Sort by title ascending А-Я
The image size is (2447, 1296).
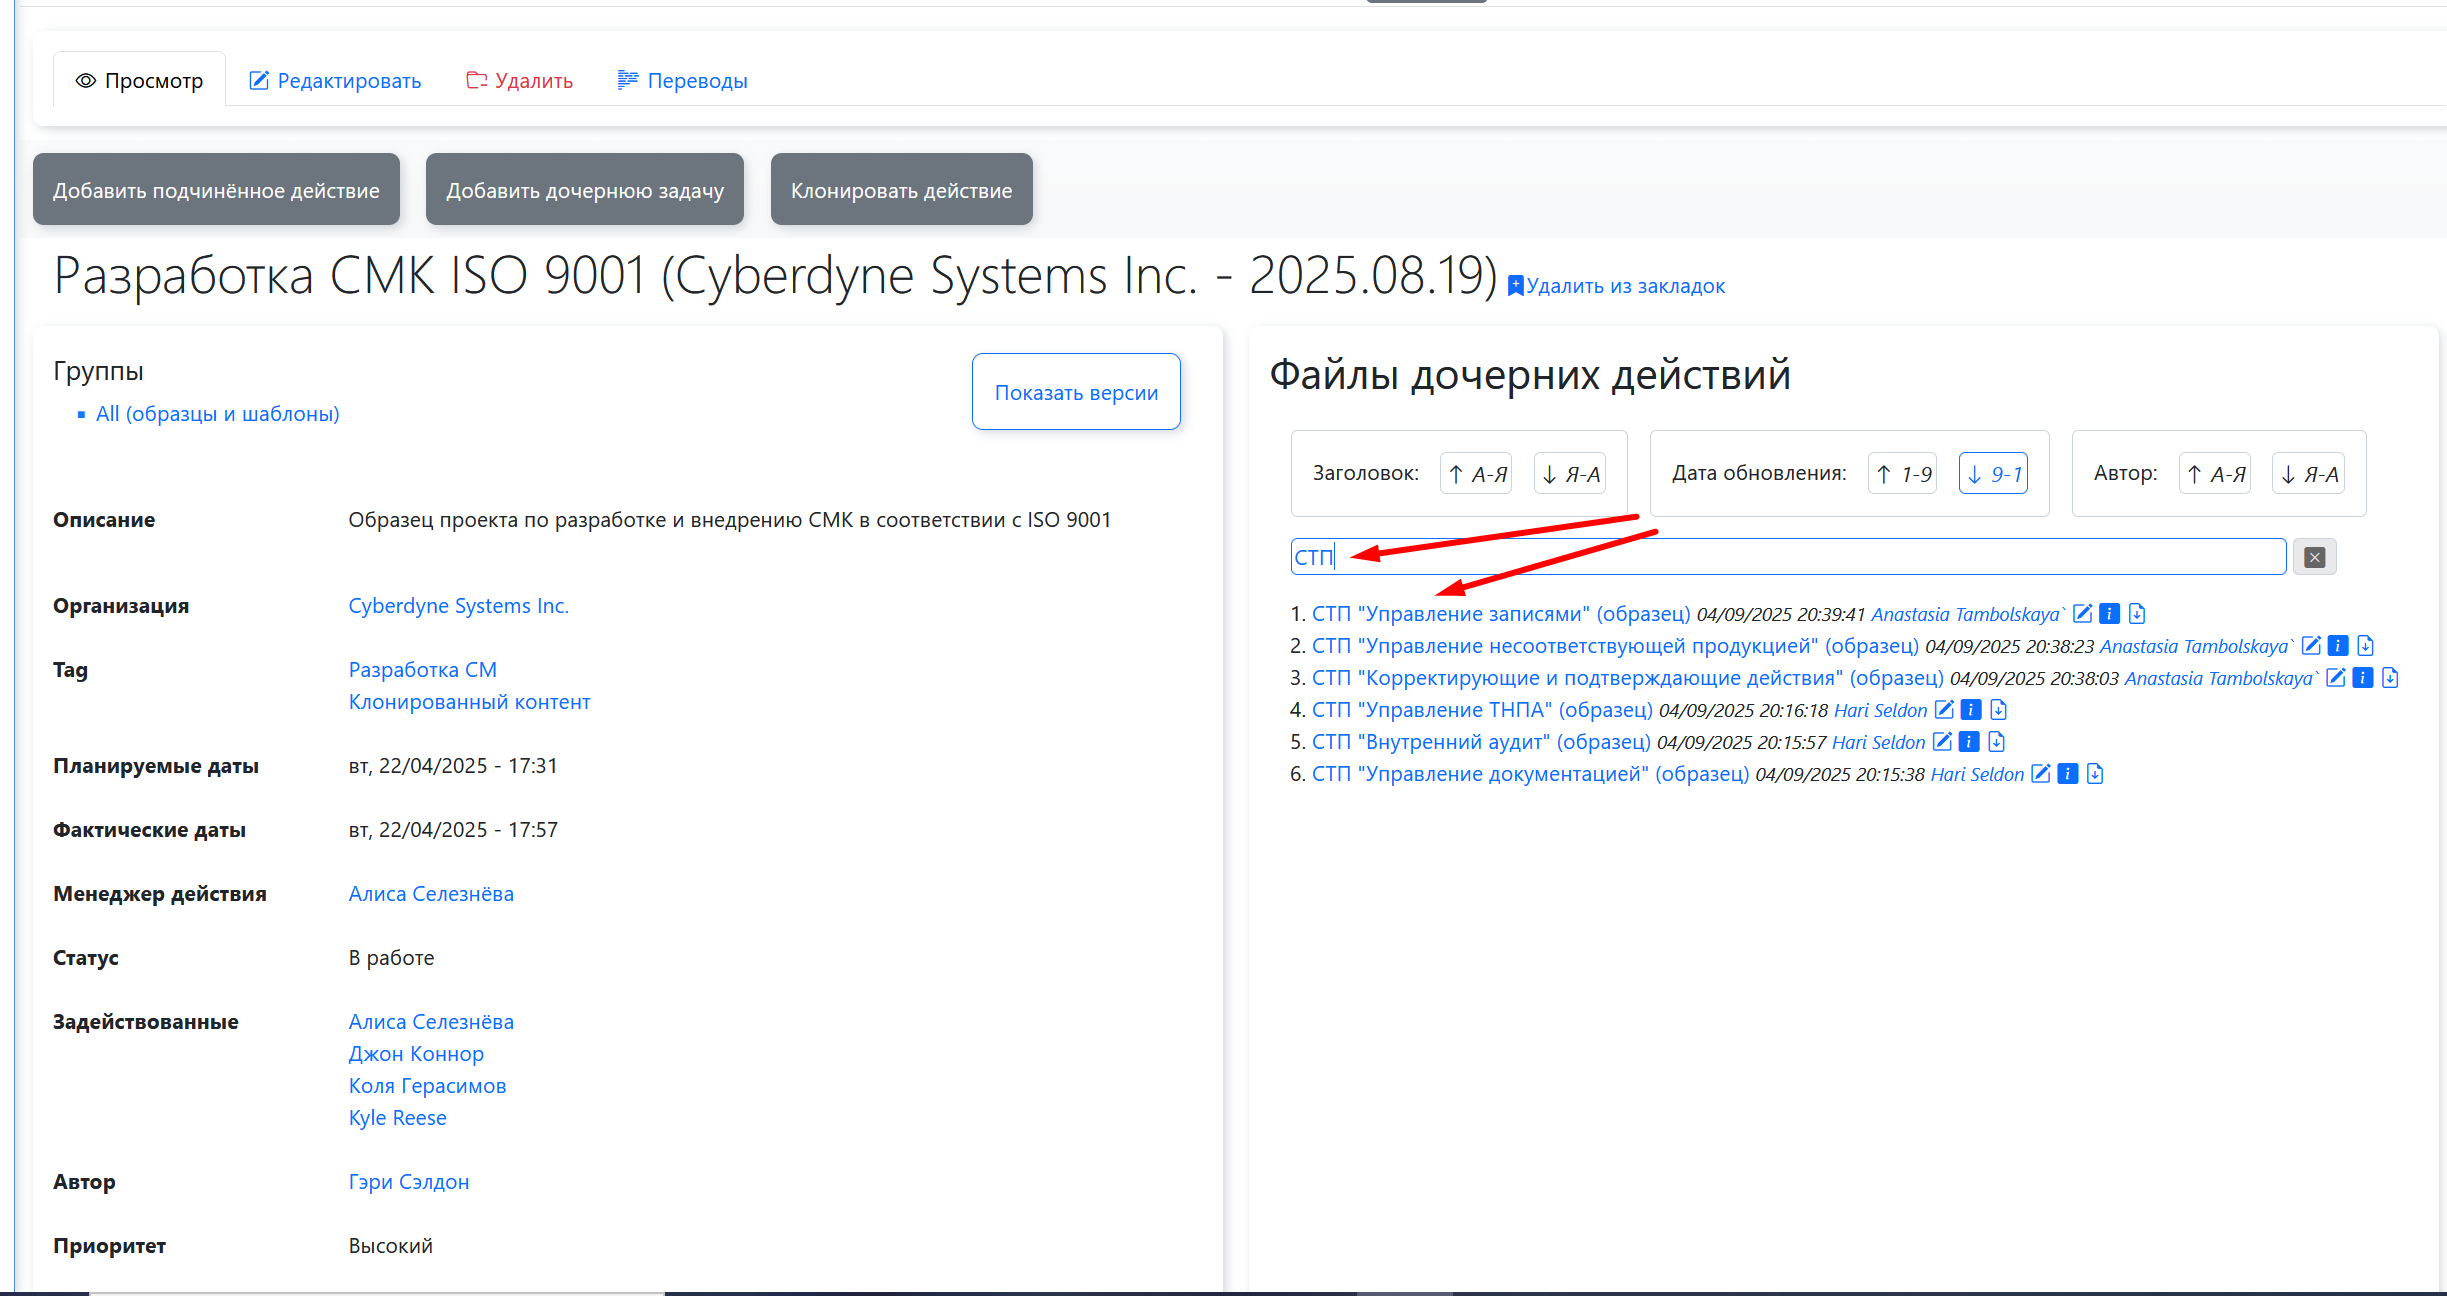1476,474
